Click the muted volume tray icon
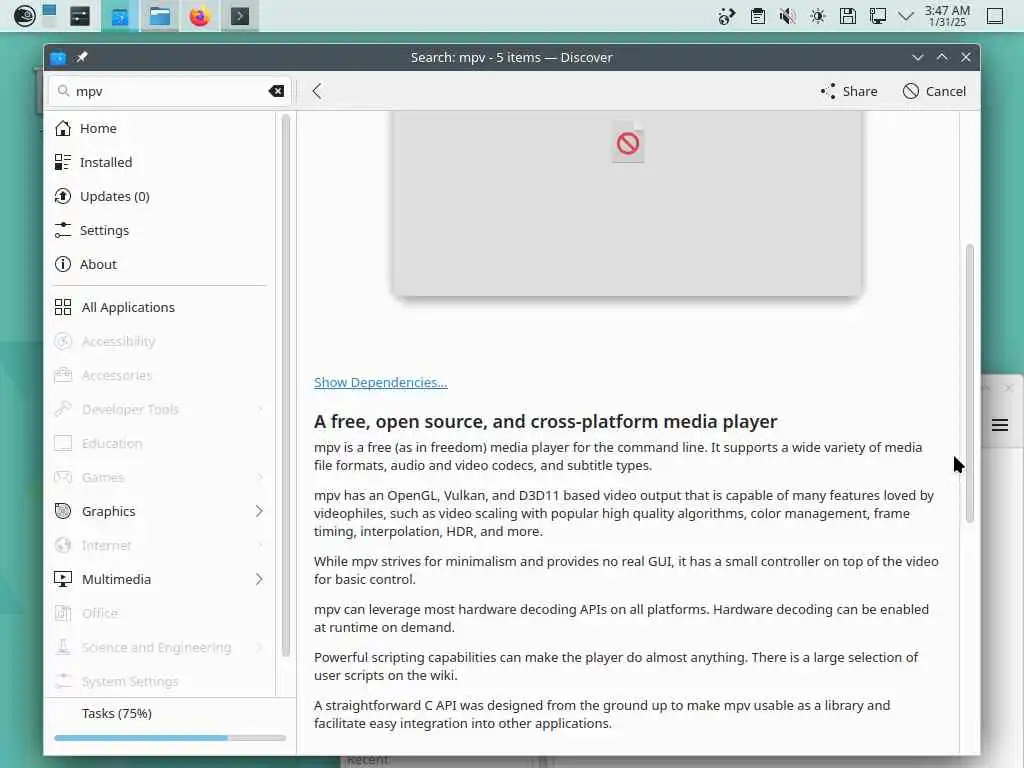This screenshot has width=1024, height=768. 788,16
